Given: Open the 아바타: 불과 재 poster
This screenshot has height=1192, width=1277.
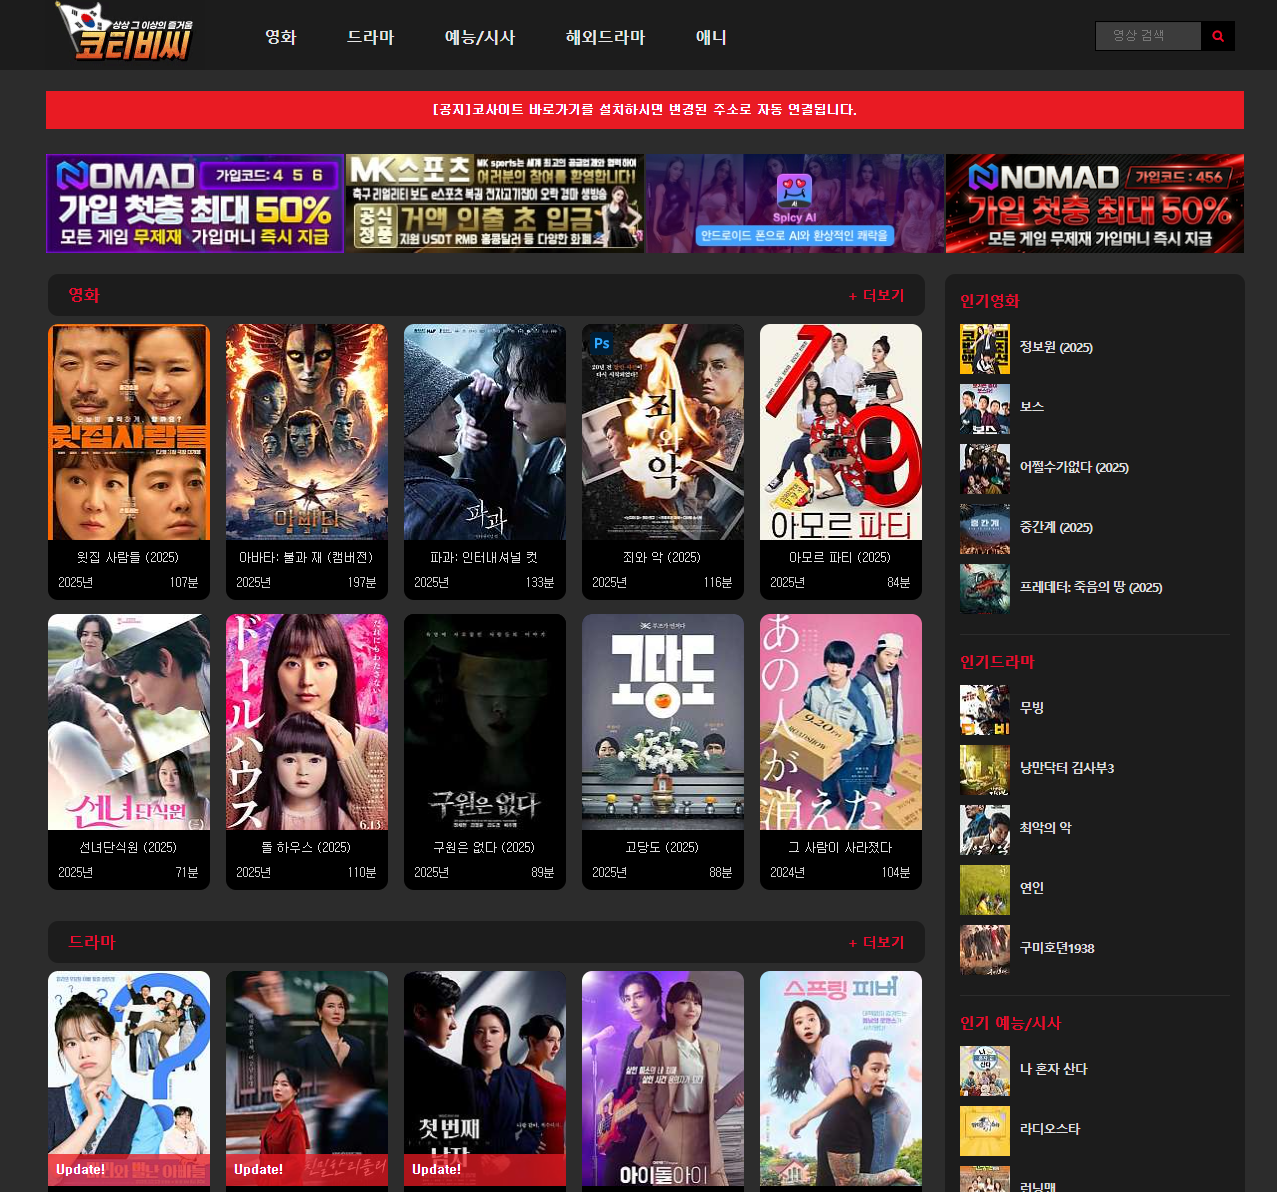Looking at the screenshot, I should point(307,432).
